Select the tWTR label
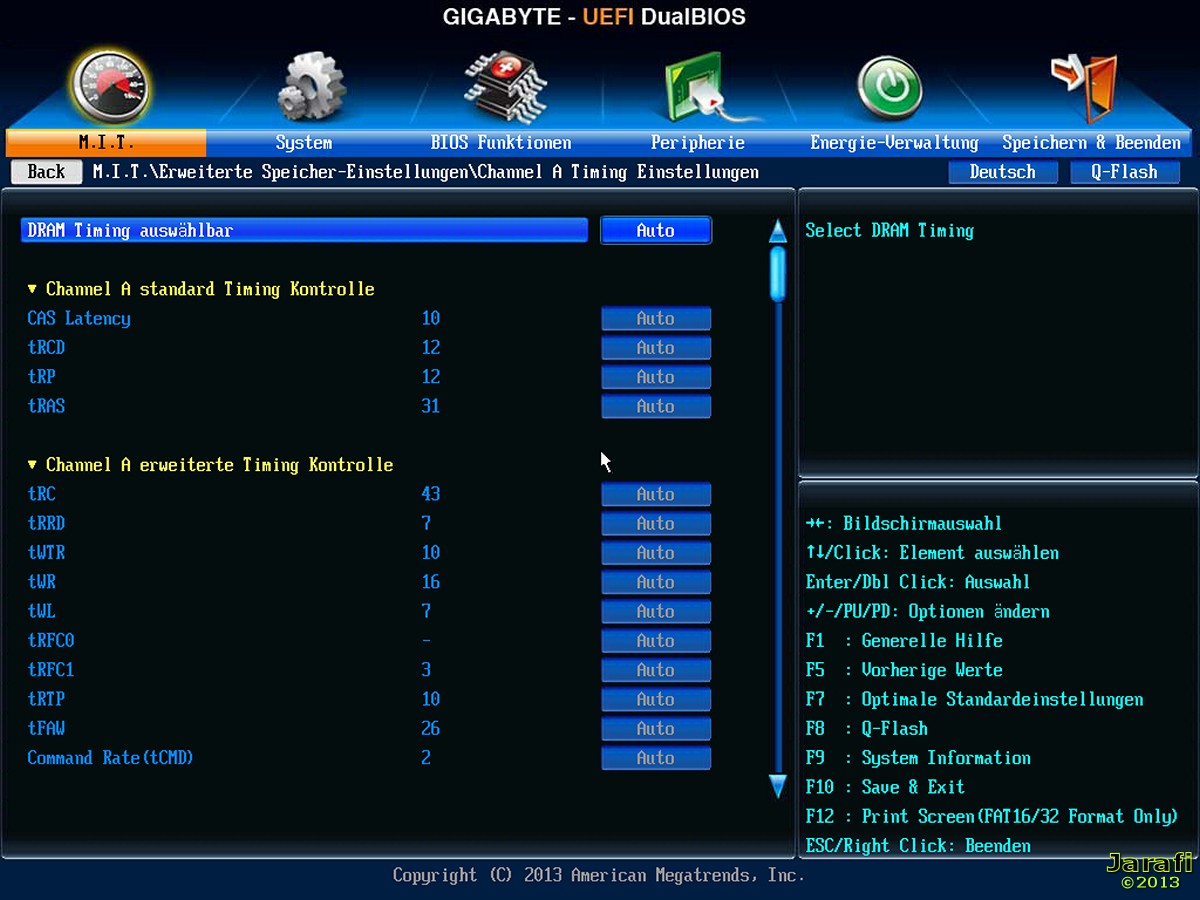Screen dimensions: 1200x900 tap(46, 552)
